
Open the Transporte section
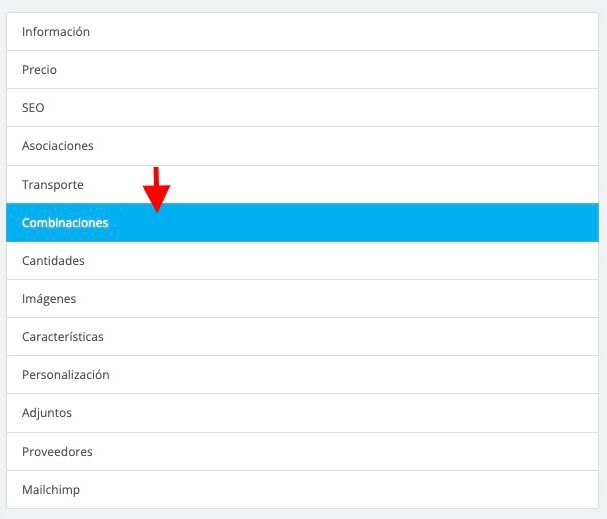pos(302,185)
